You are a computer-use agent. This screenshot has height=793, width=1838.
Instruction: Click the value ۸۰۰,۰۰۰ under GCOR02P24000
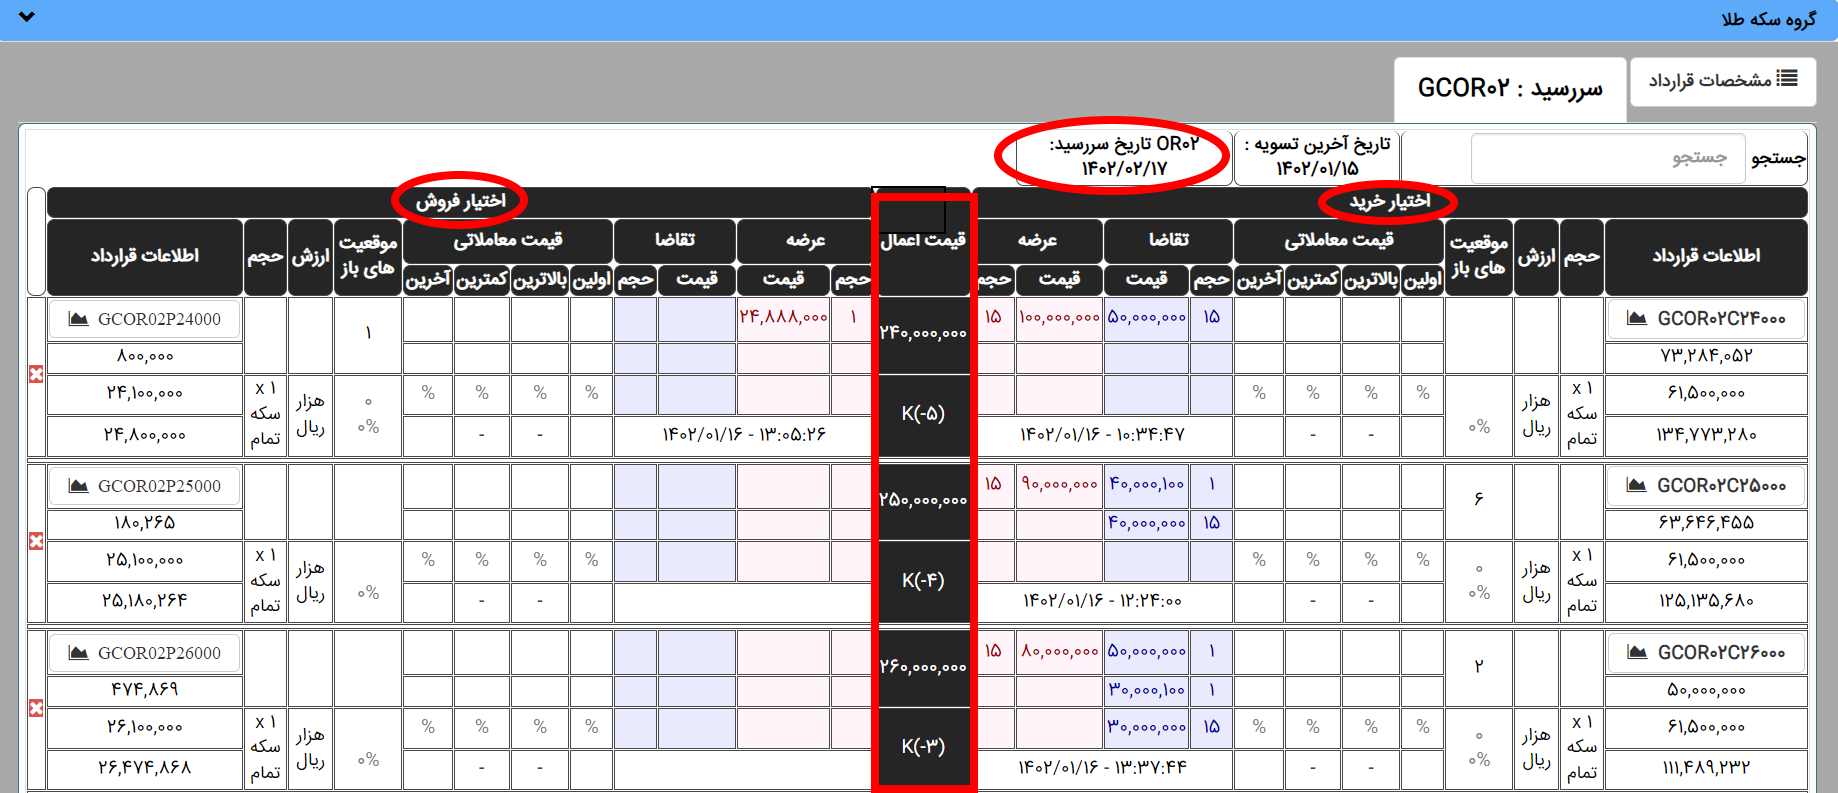tap(145, 356)
